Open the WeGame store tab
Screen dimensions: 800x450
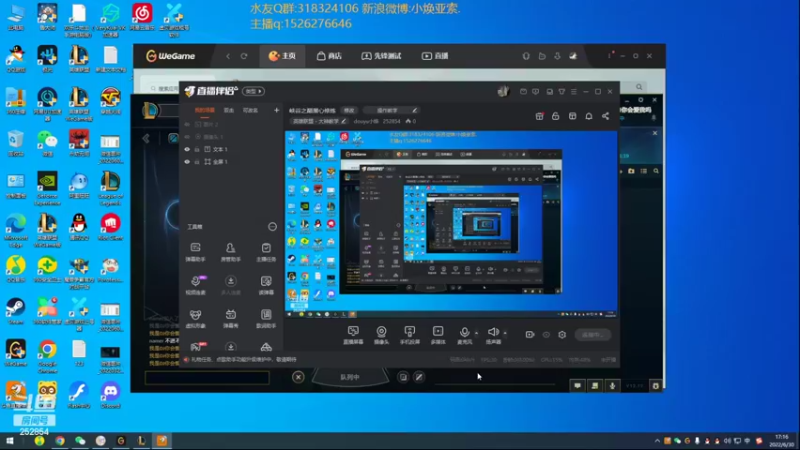(329, 56)
